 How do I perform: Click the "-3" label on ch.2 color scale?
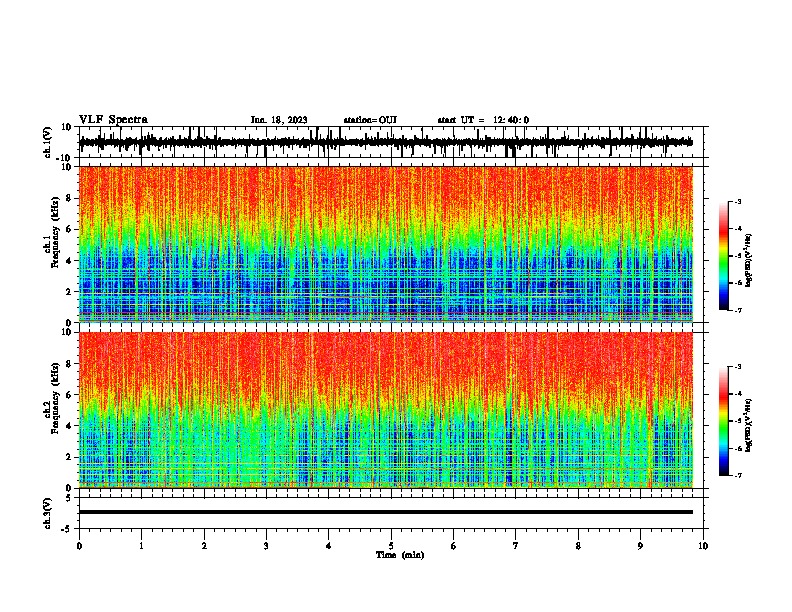click(x=737, y=367)
